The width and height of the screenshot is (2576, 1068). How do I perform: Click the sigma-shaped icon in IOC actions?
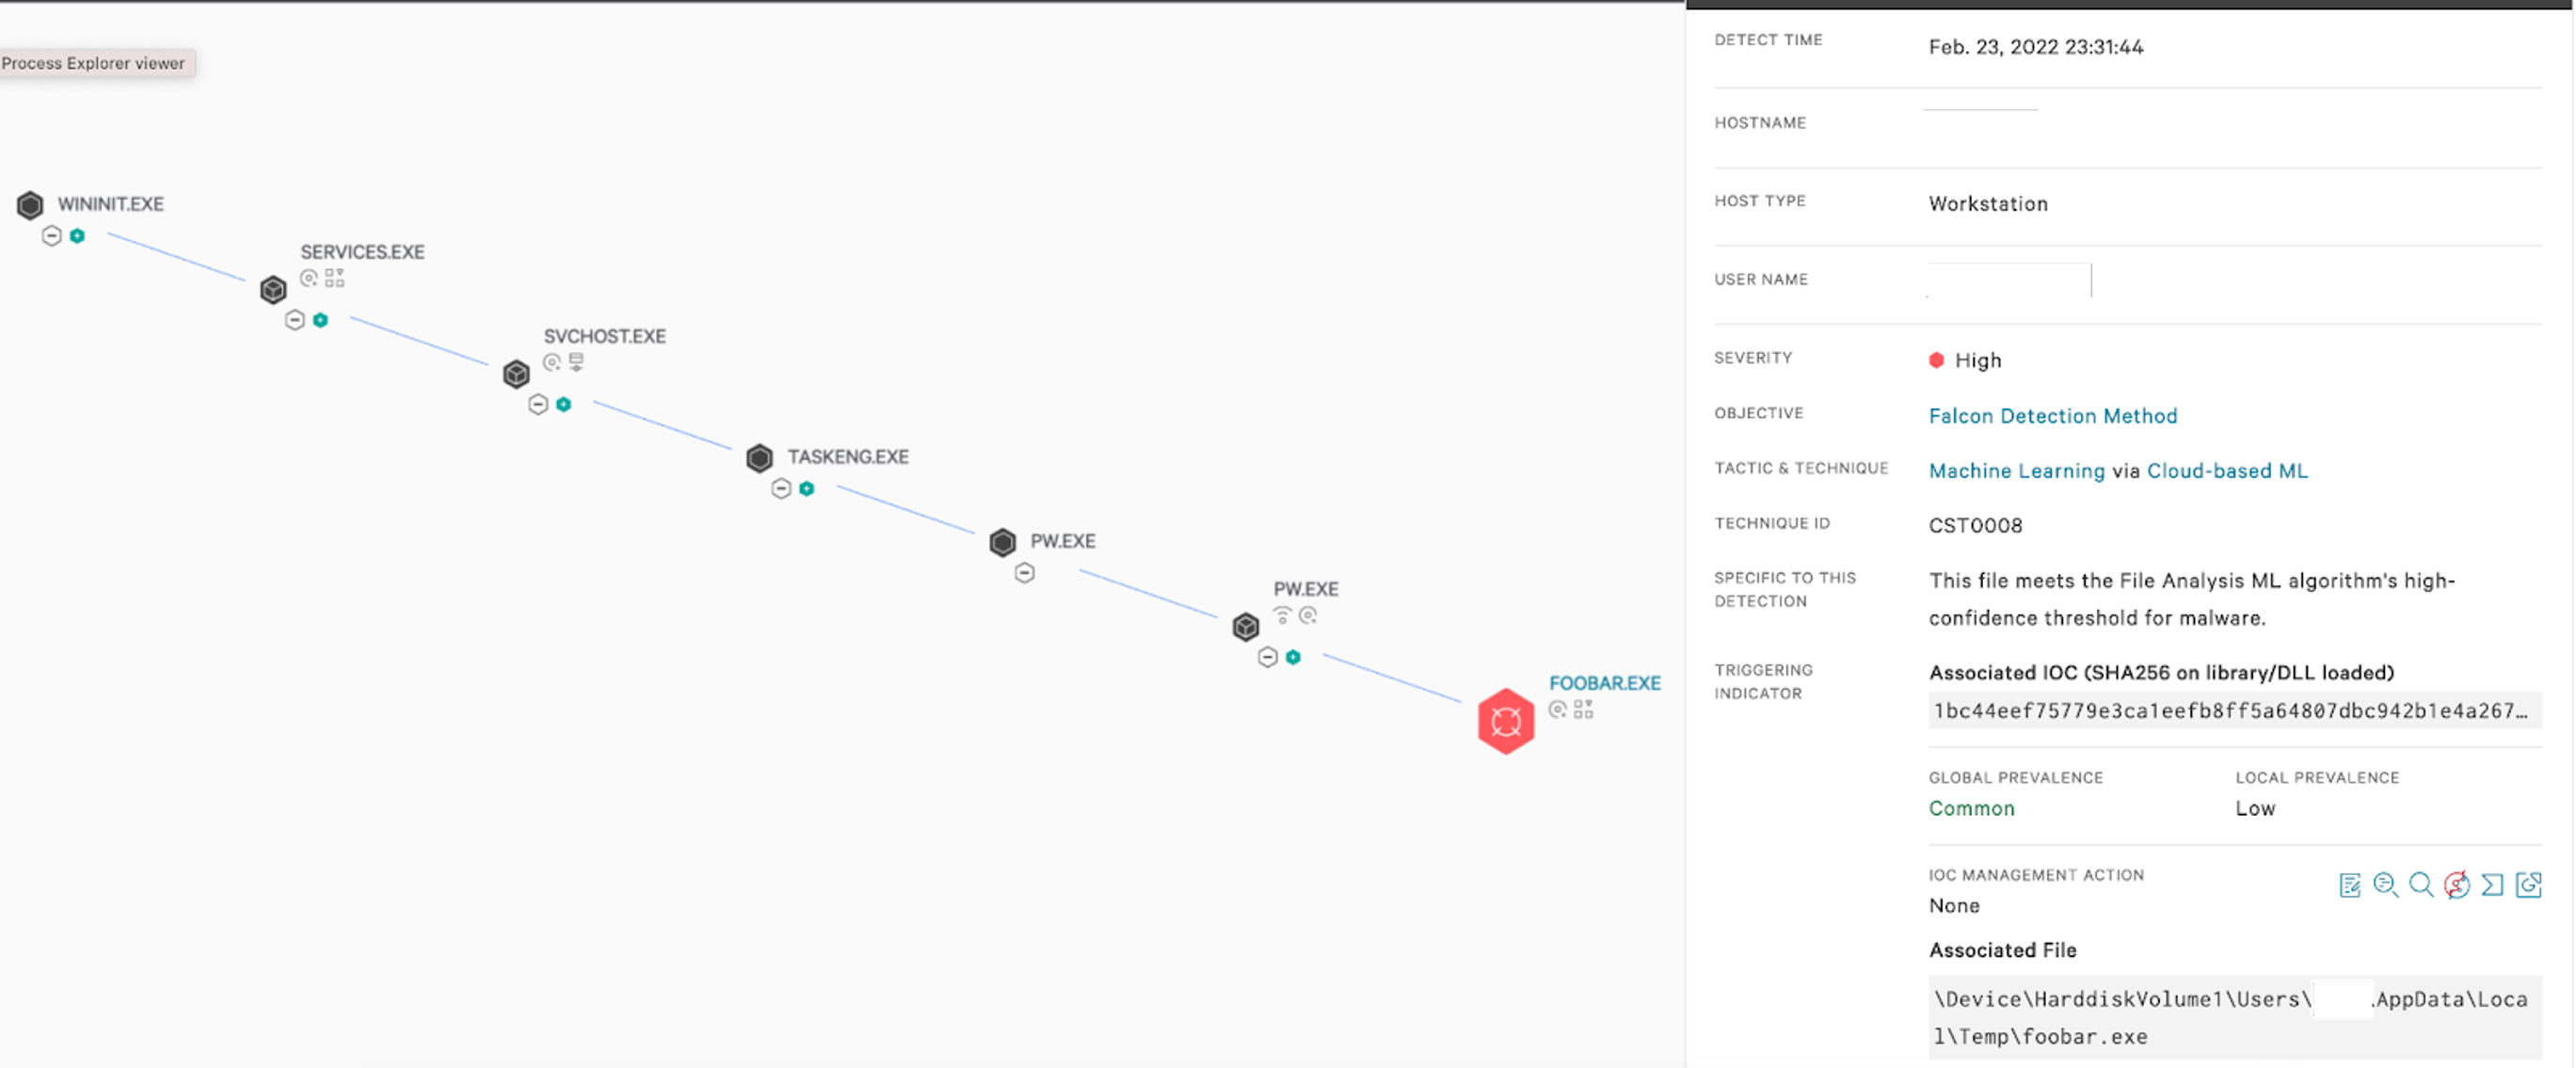pos(2492,885)
